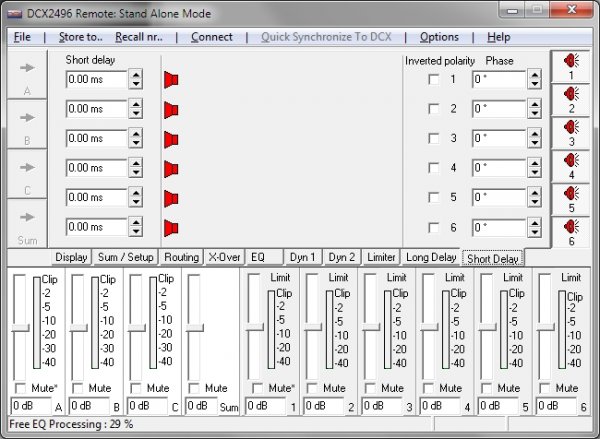The image size is (600, 439).
Task: Open the Help menu
Action: click(x=499, y=37)
